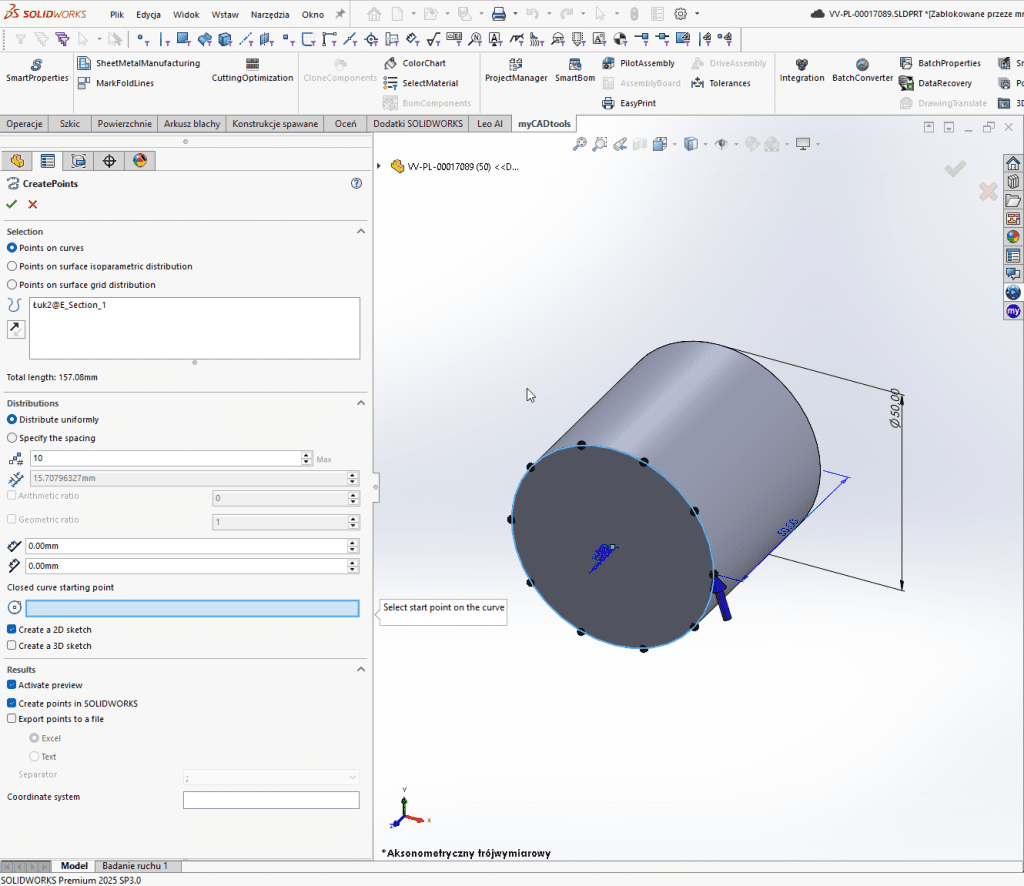The width and height of the screenshot is (1024, 886).
Task: Open Integration tool
Action: 802,71
